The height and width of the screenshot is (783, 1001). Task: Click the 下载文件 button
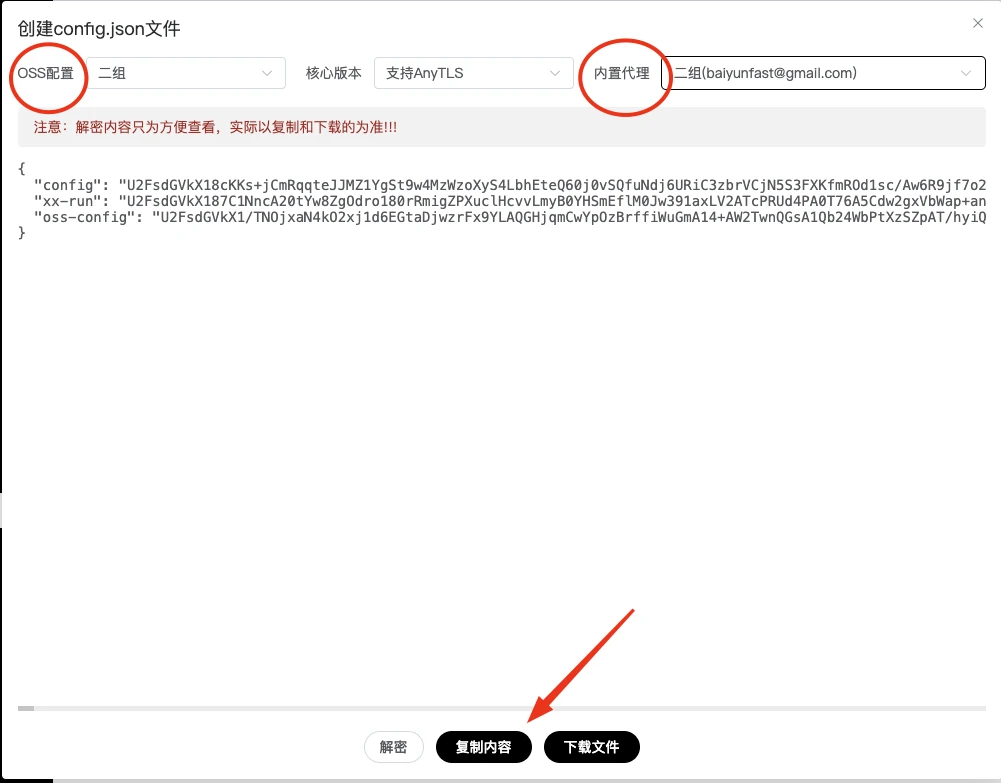tap(592, 747)
